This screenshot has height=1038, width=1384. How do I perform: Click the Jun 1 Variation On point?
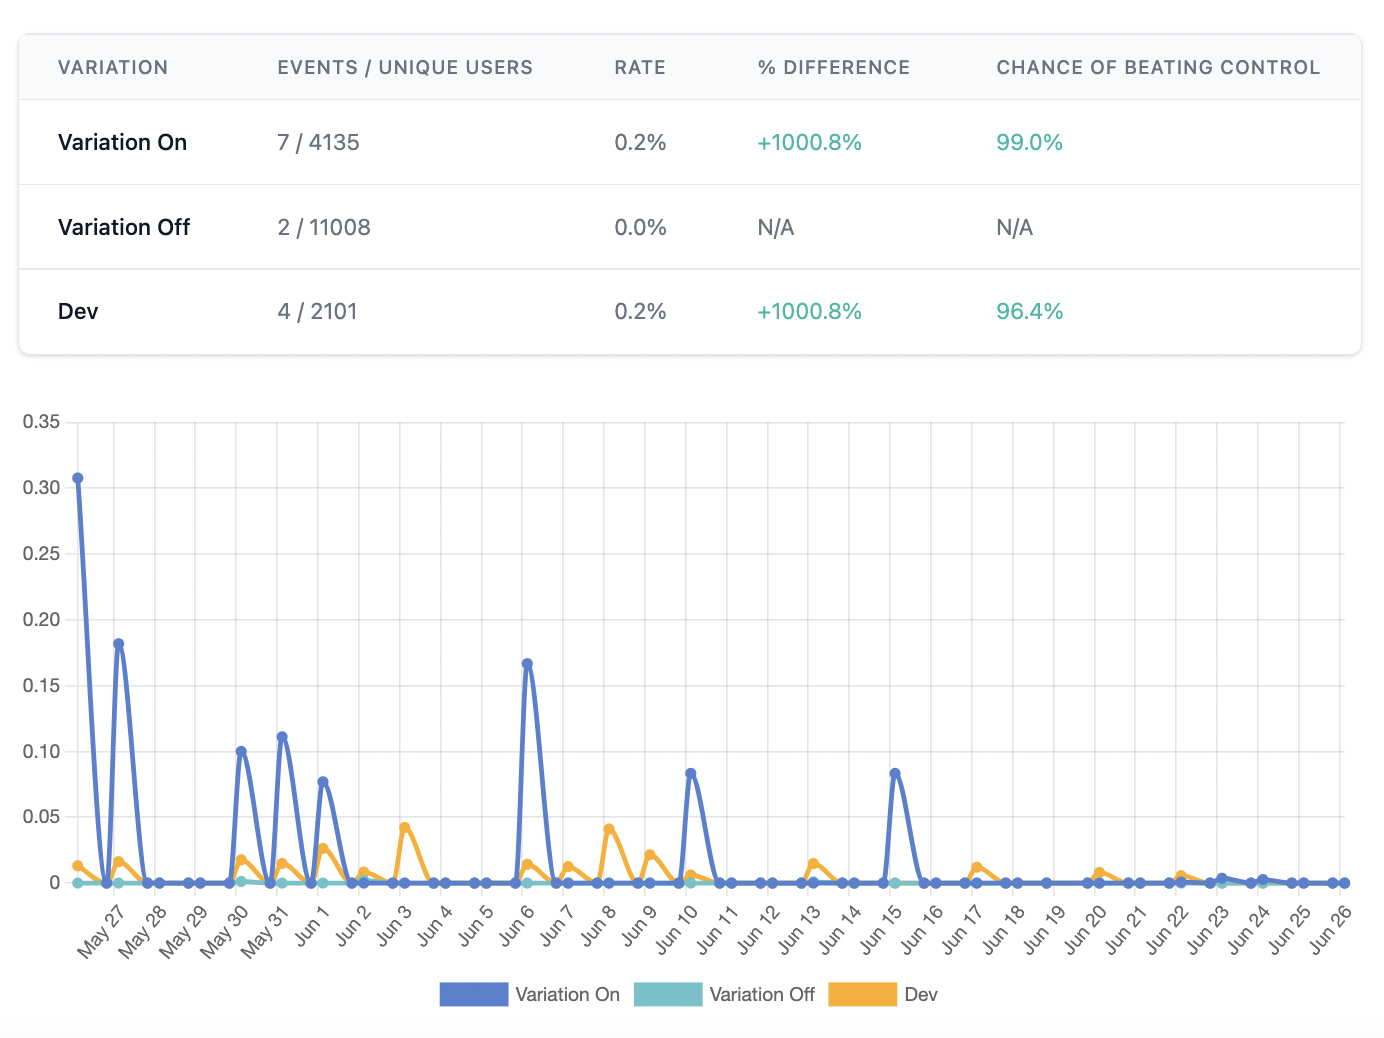tap(323, 782)
